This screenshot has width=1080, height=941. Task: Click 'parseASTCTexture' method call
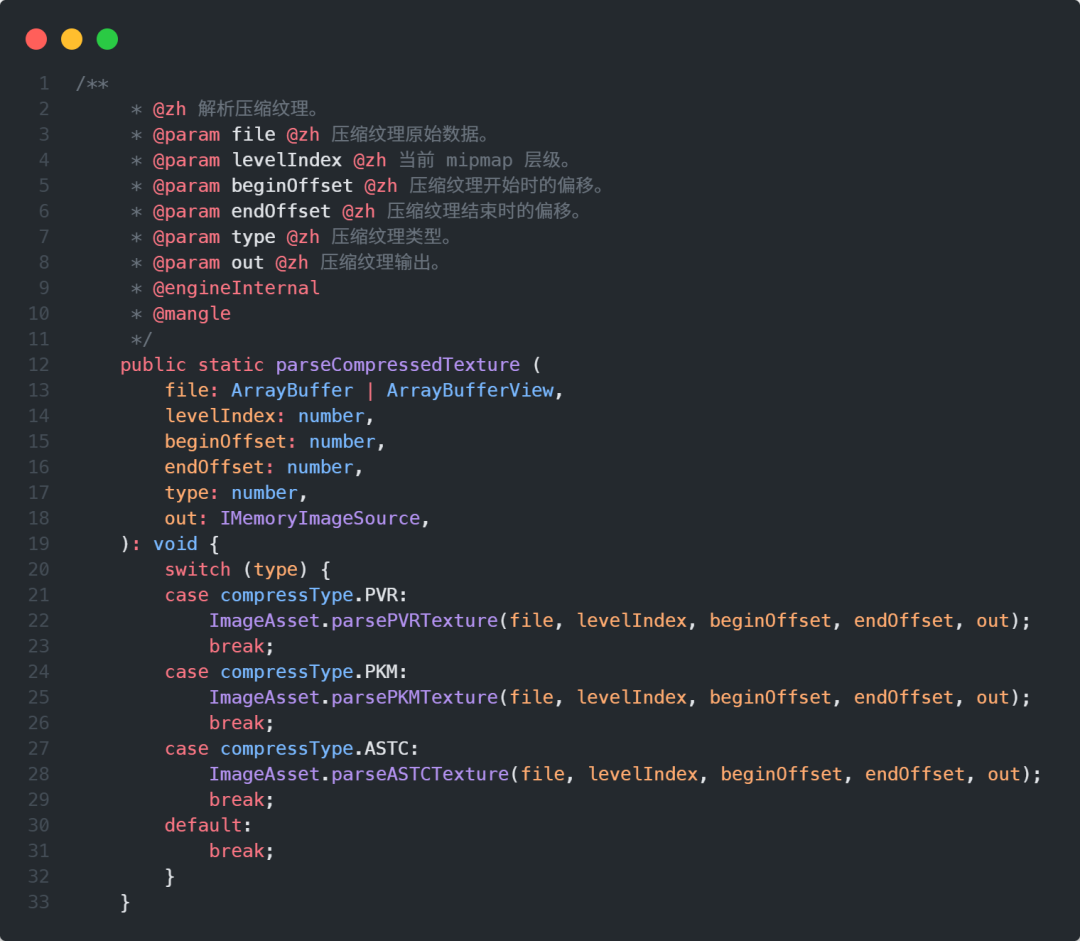pyautogui.click(x=419, y=774)
